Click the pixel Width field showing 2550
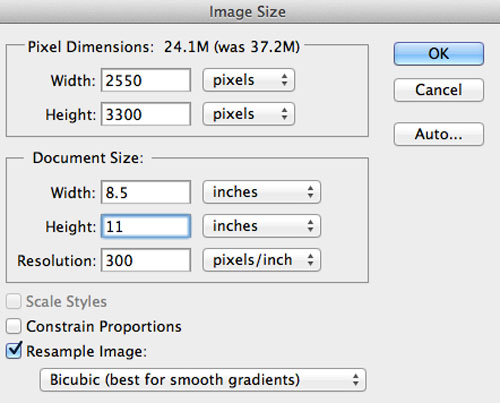This screenshot has height=403, width=500. (x=146, y=80)
